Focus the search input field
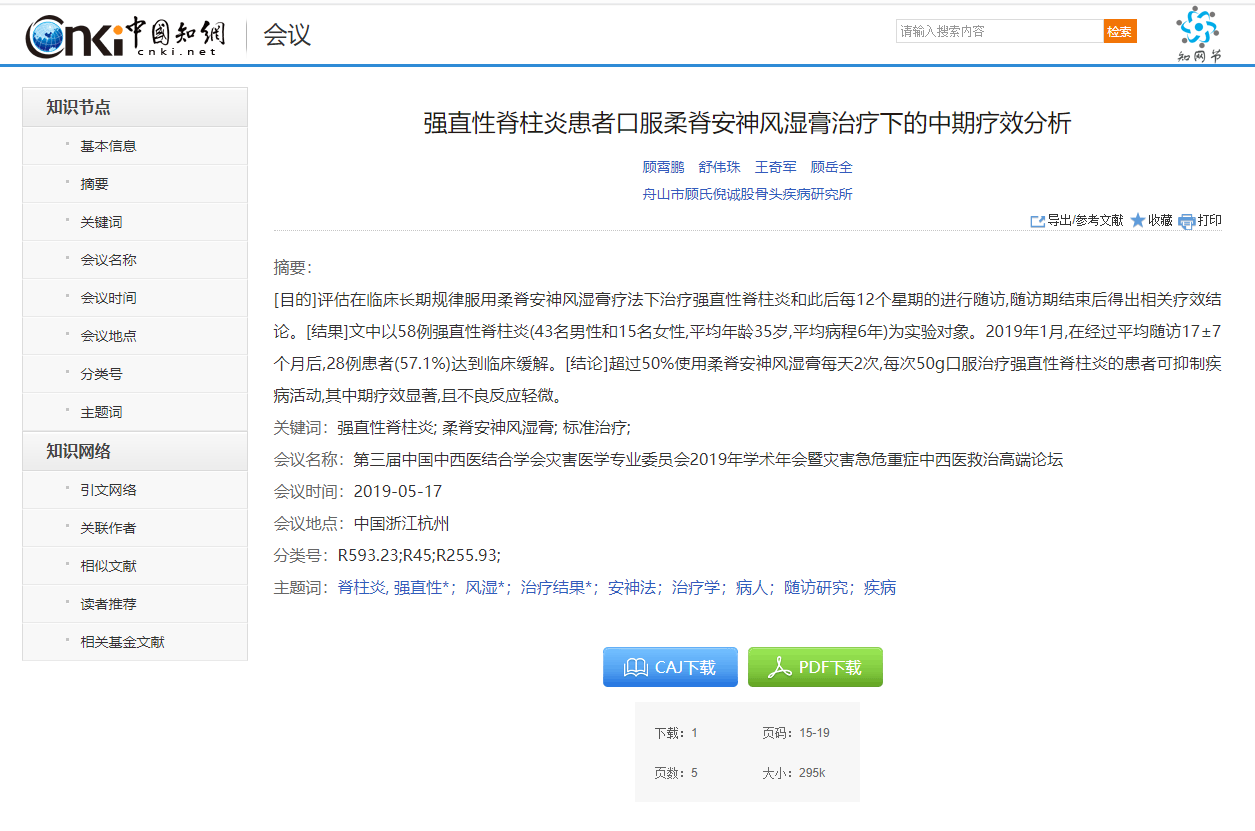 (x=999, y=31)
